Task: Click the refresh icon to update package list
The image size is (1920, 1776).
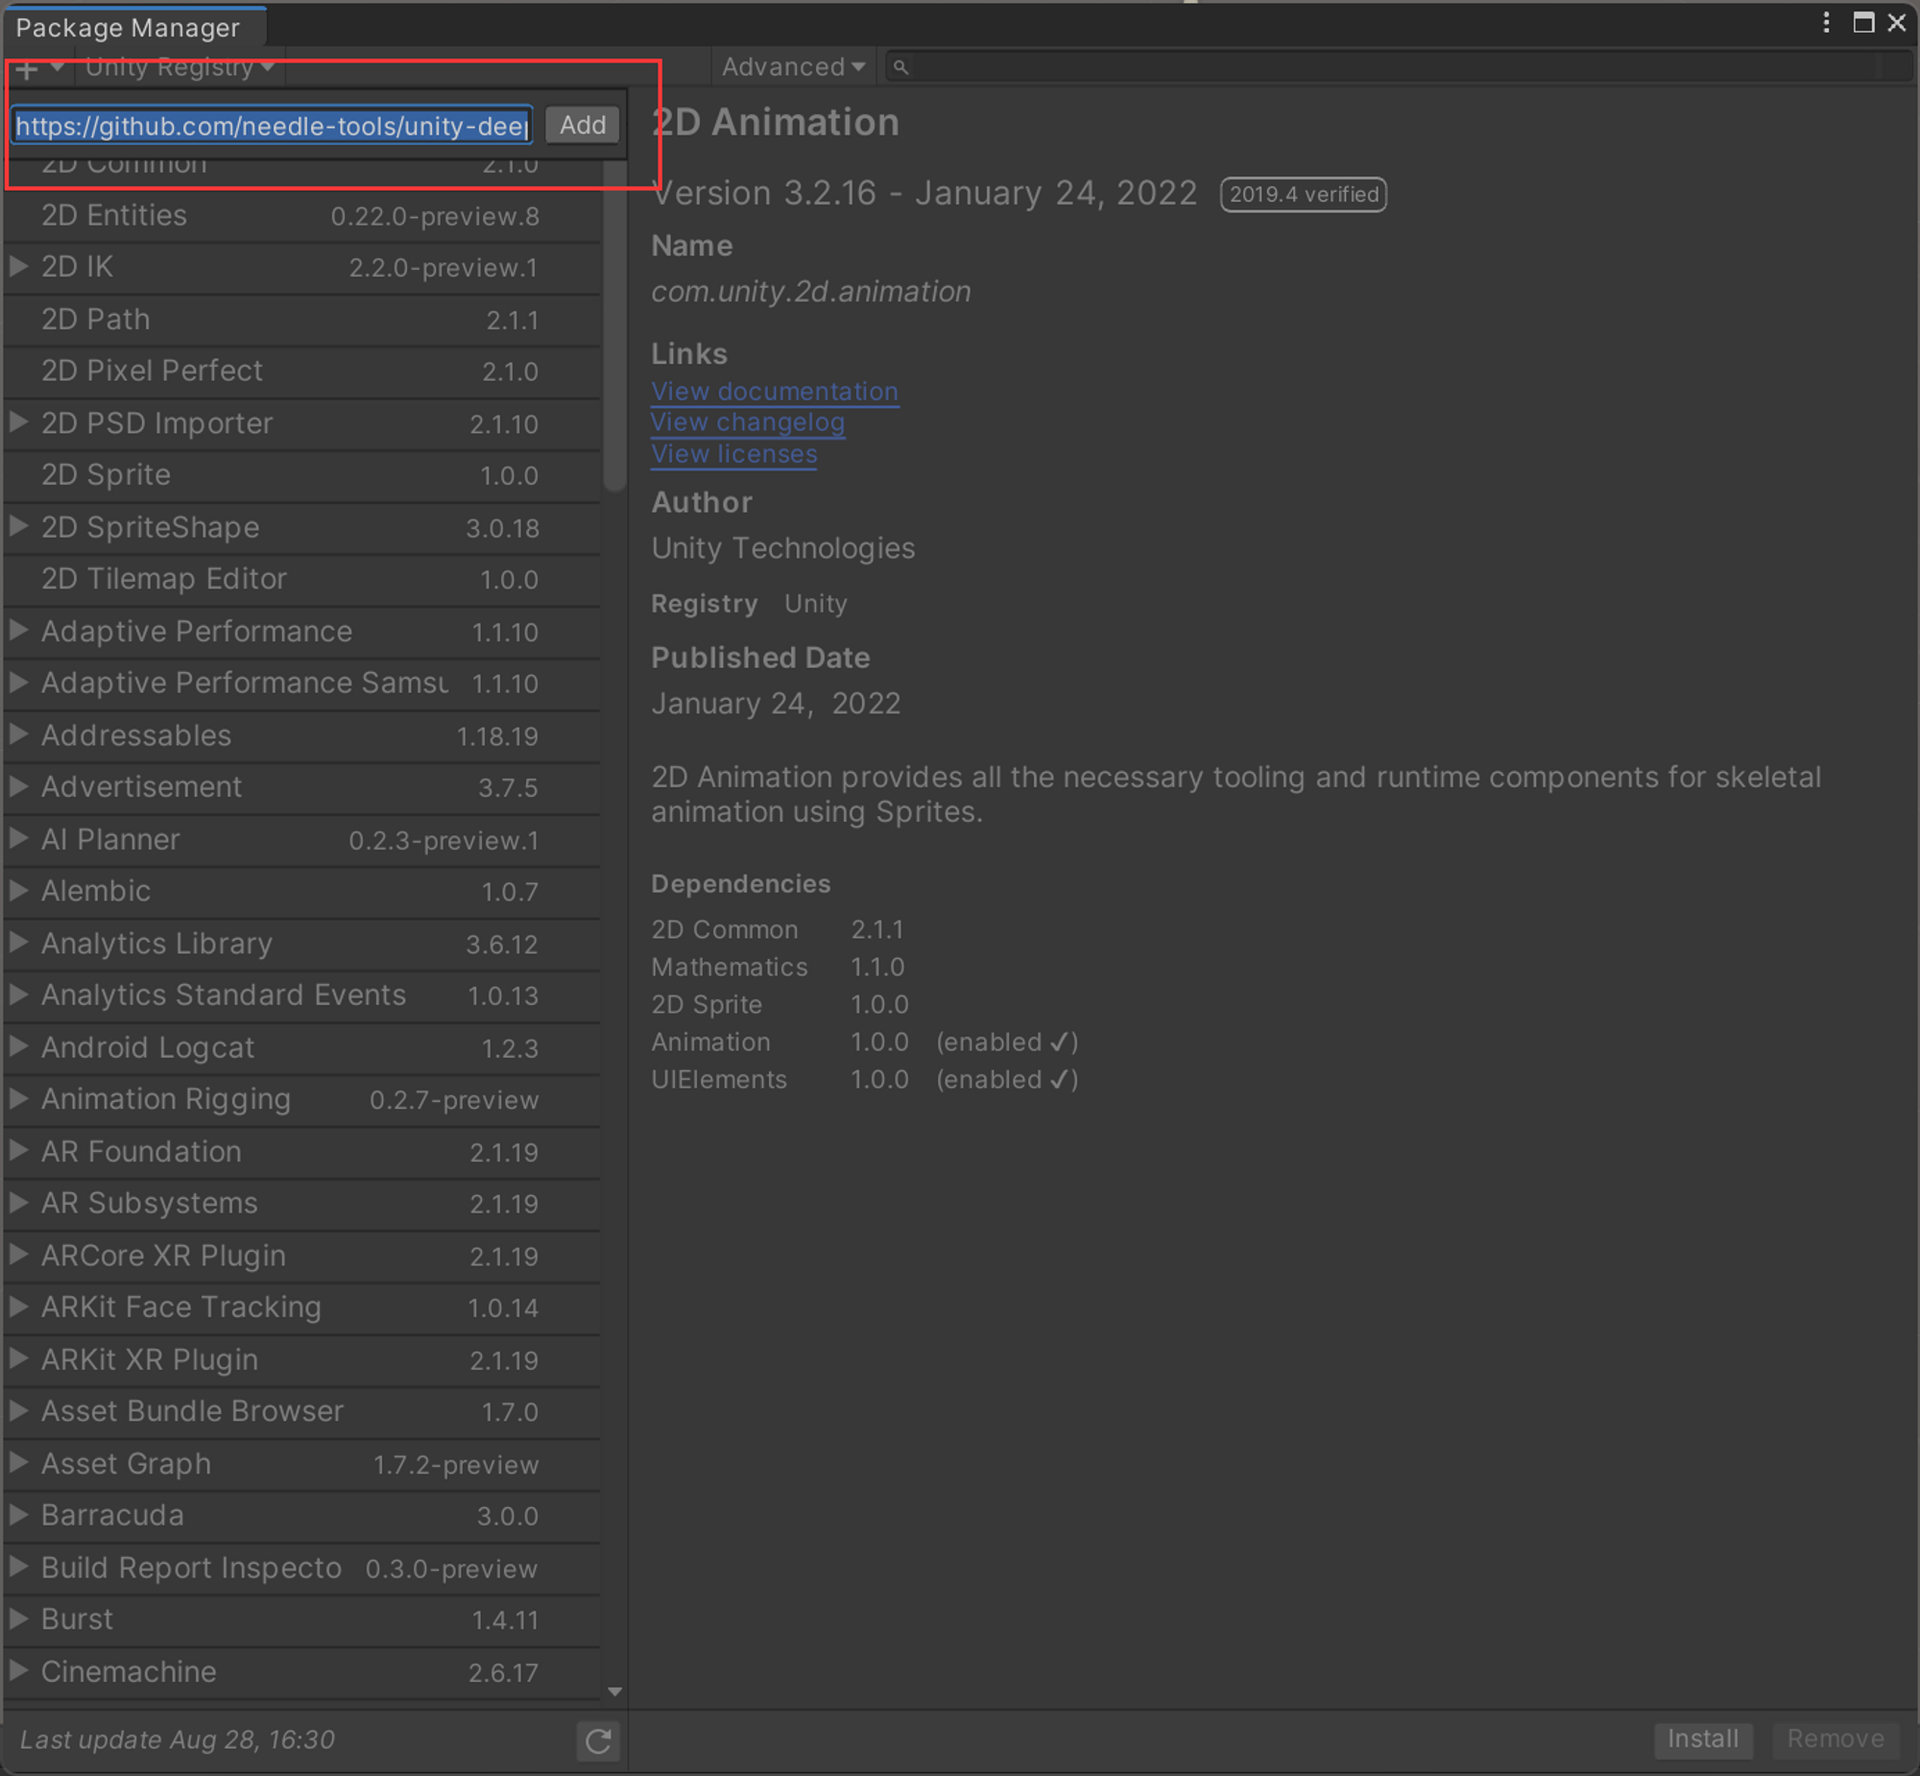Action: 598,1740
